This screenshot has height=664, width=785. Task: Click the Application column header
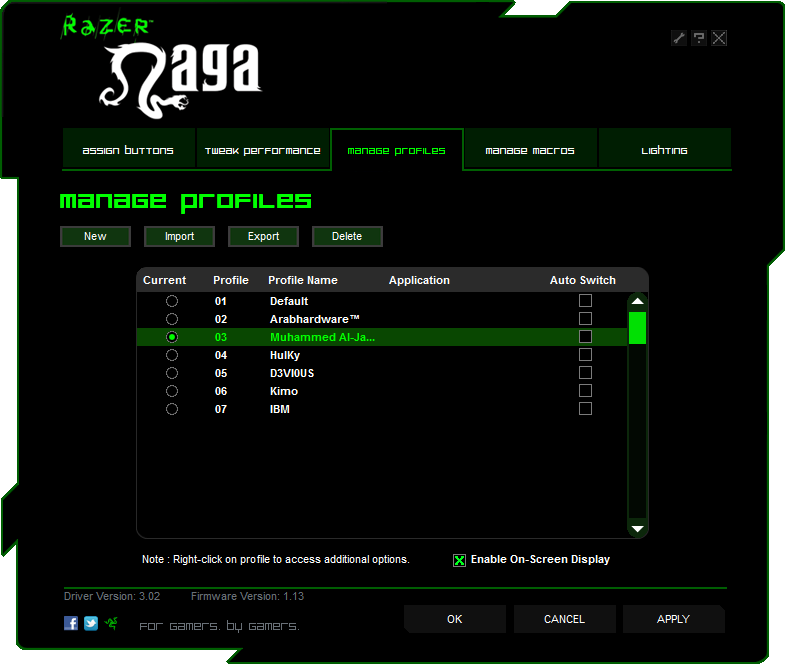(x=419, y=280)
